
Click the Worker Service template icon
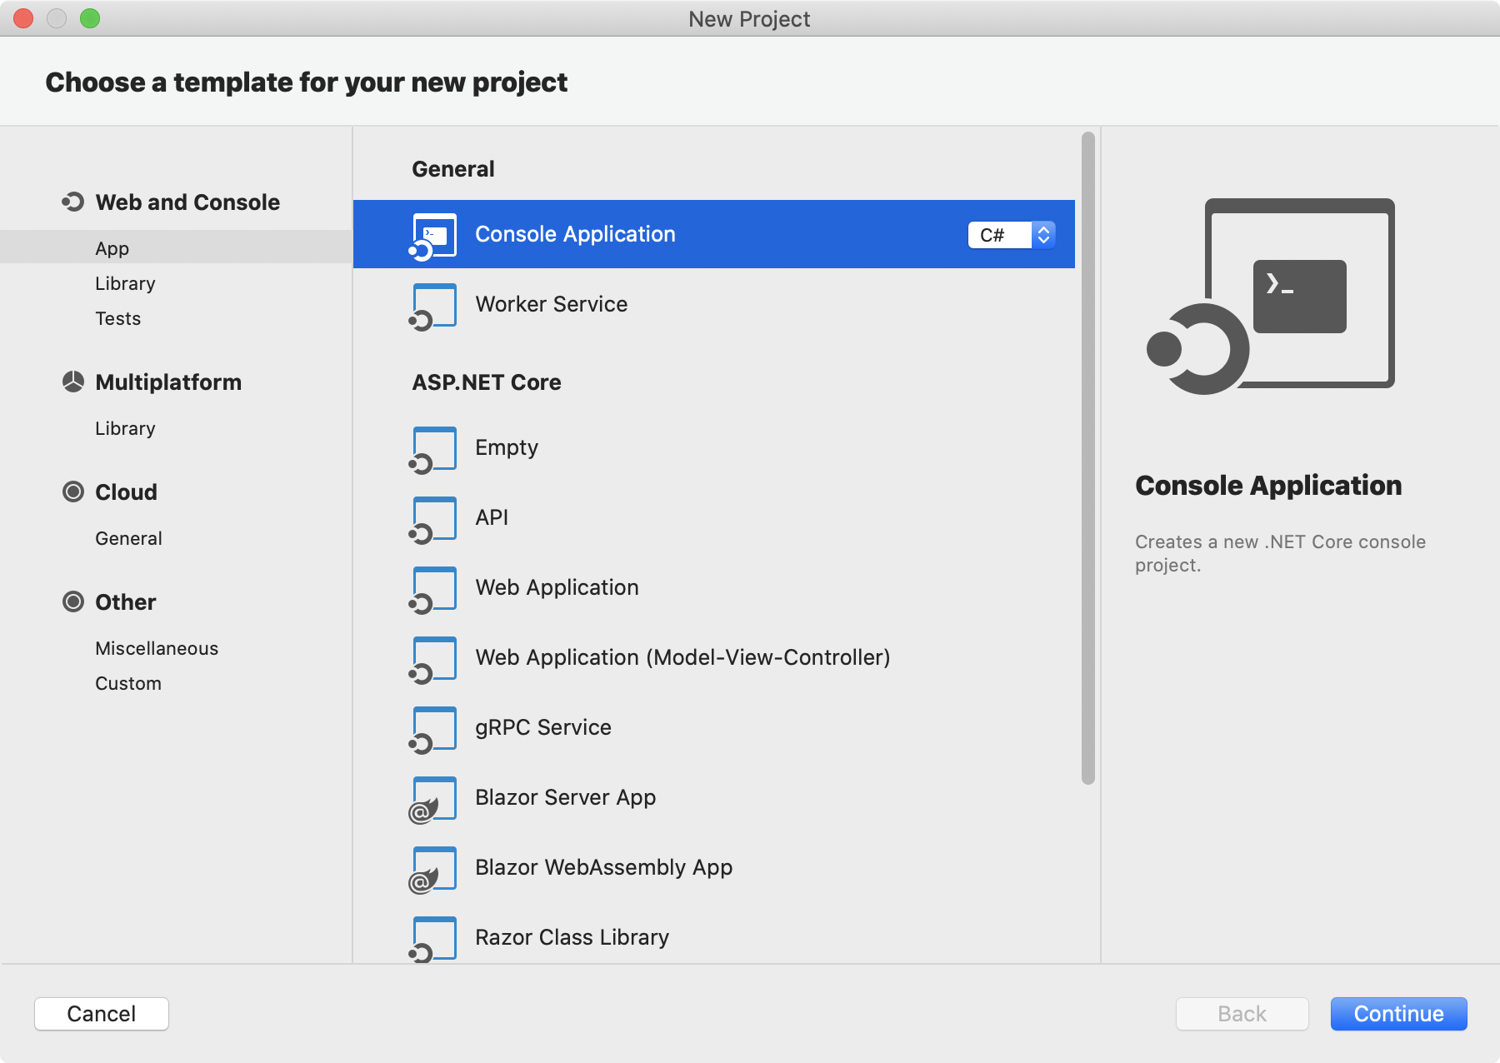tap(433, 307)
